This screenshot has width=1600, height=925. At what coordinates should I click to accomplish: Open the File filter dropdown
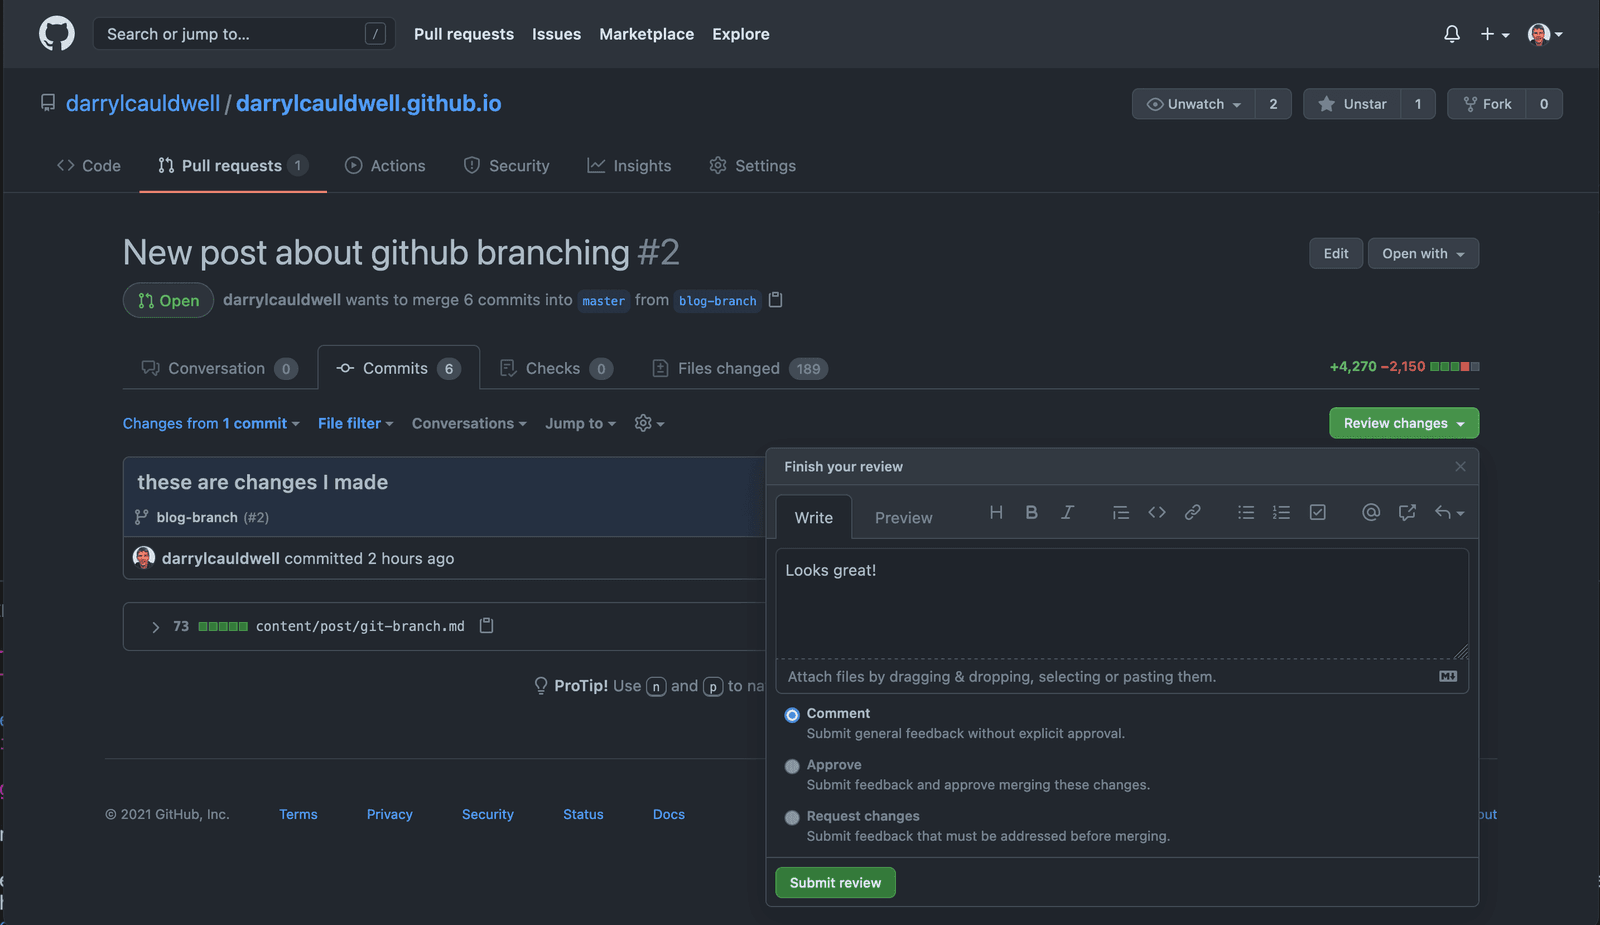[355, 423]
